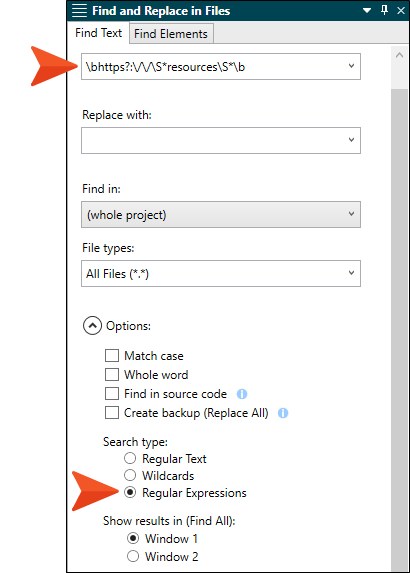Select the Wildcards search type
Screen dimensions: 410x573
[x=130, y=475]
